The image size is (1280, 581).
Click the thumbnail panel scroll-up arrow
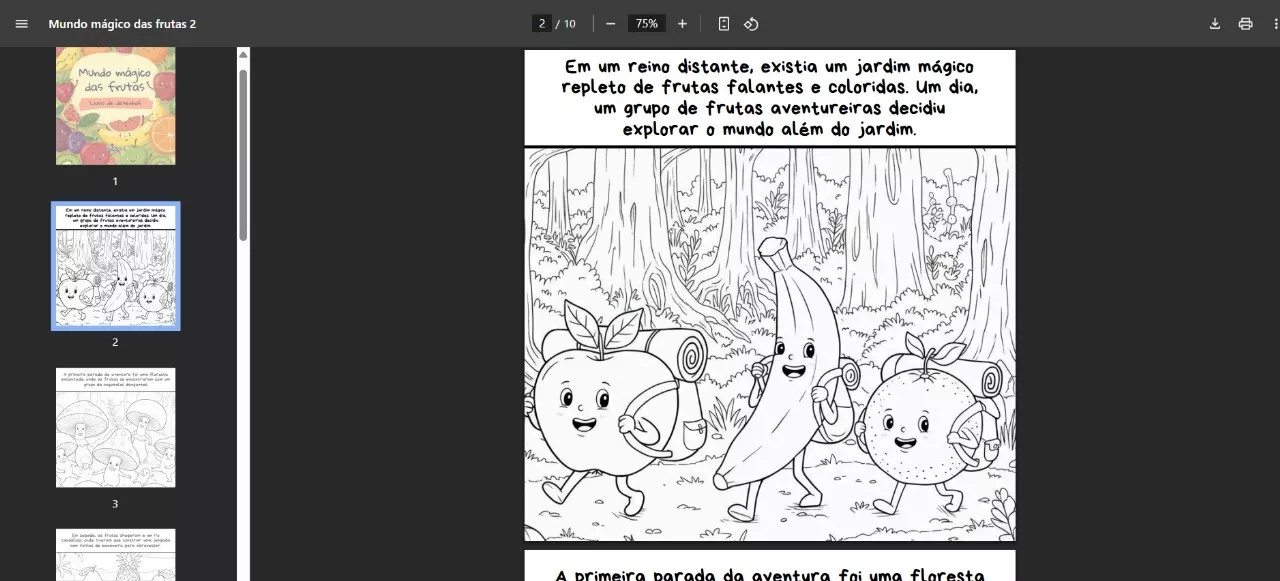(x=243, y=55)
